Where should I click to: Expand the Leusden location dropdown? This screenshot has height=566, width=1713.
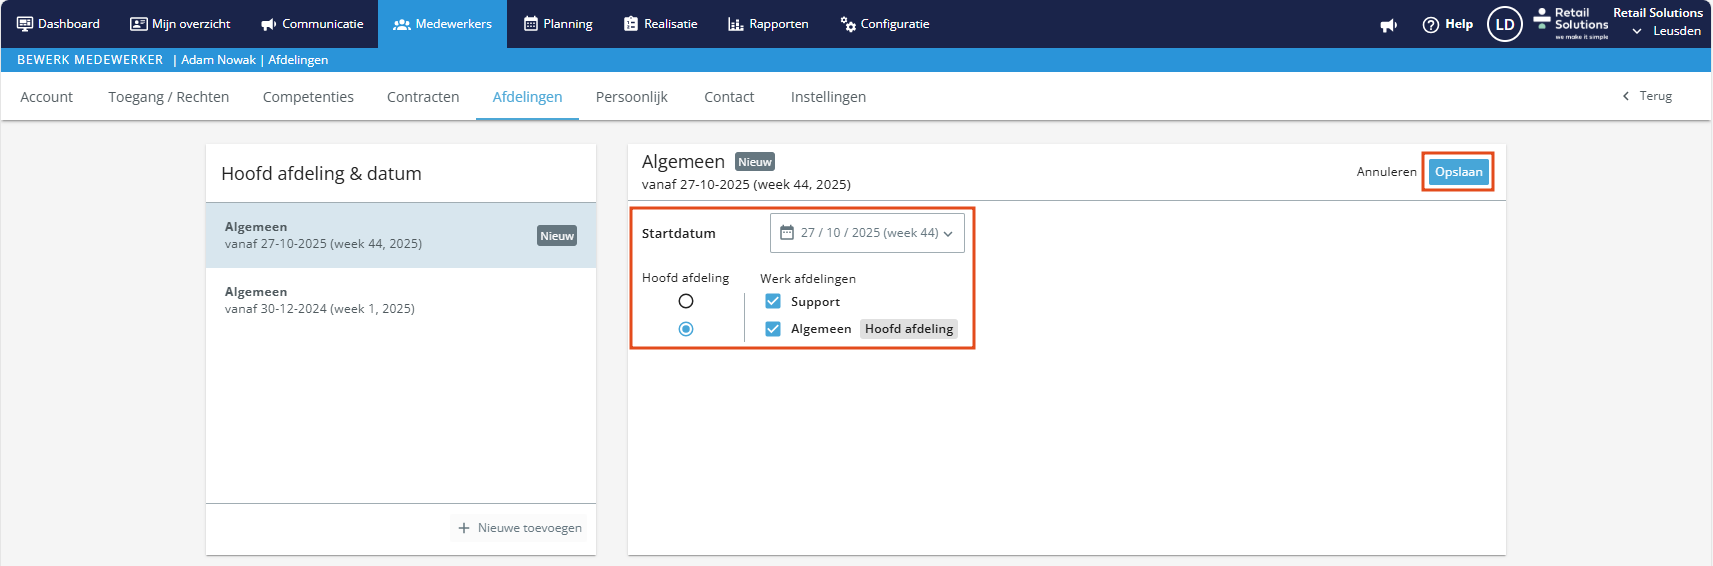pos(1637,31)
